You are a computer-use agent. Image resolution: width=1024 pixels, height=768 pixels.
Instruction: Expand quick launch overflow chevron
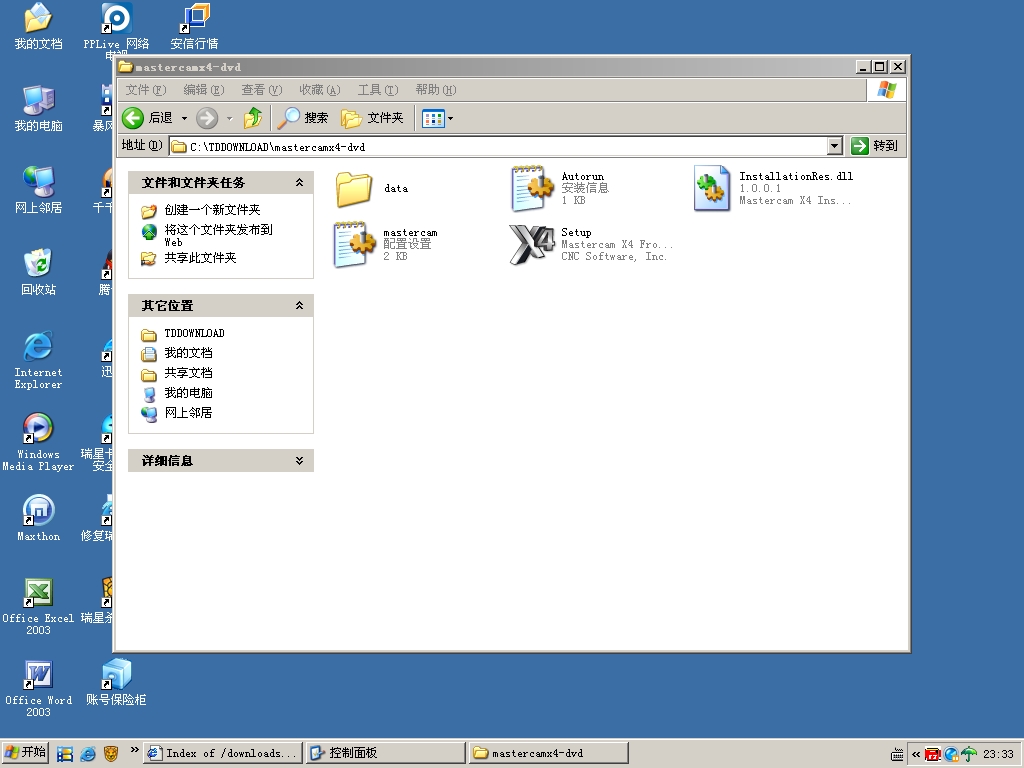coord(134,750)
